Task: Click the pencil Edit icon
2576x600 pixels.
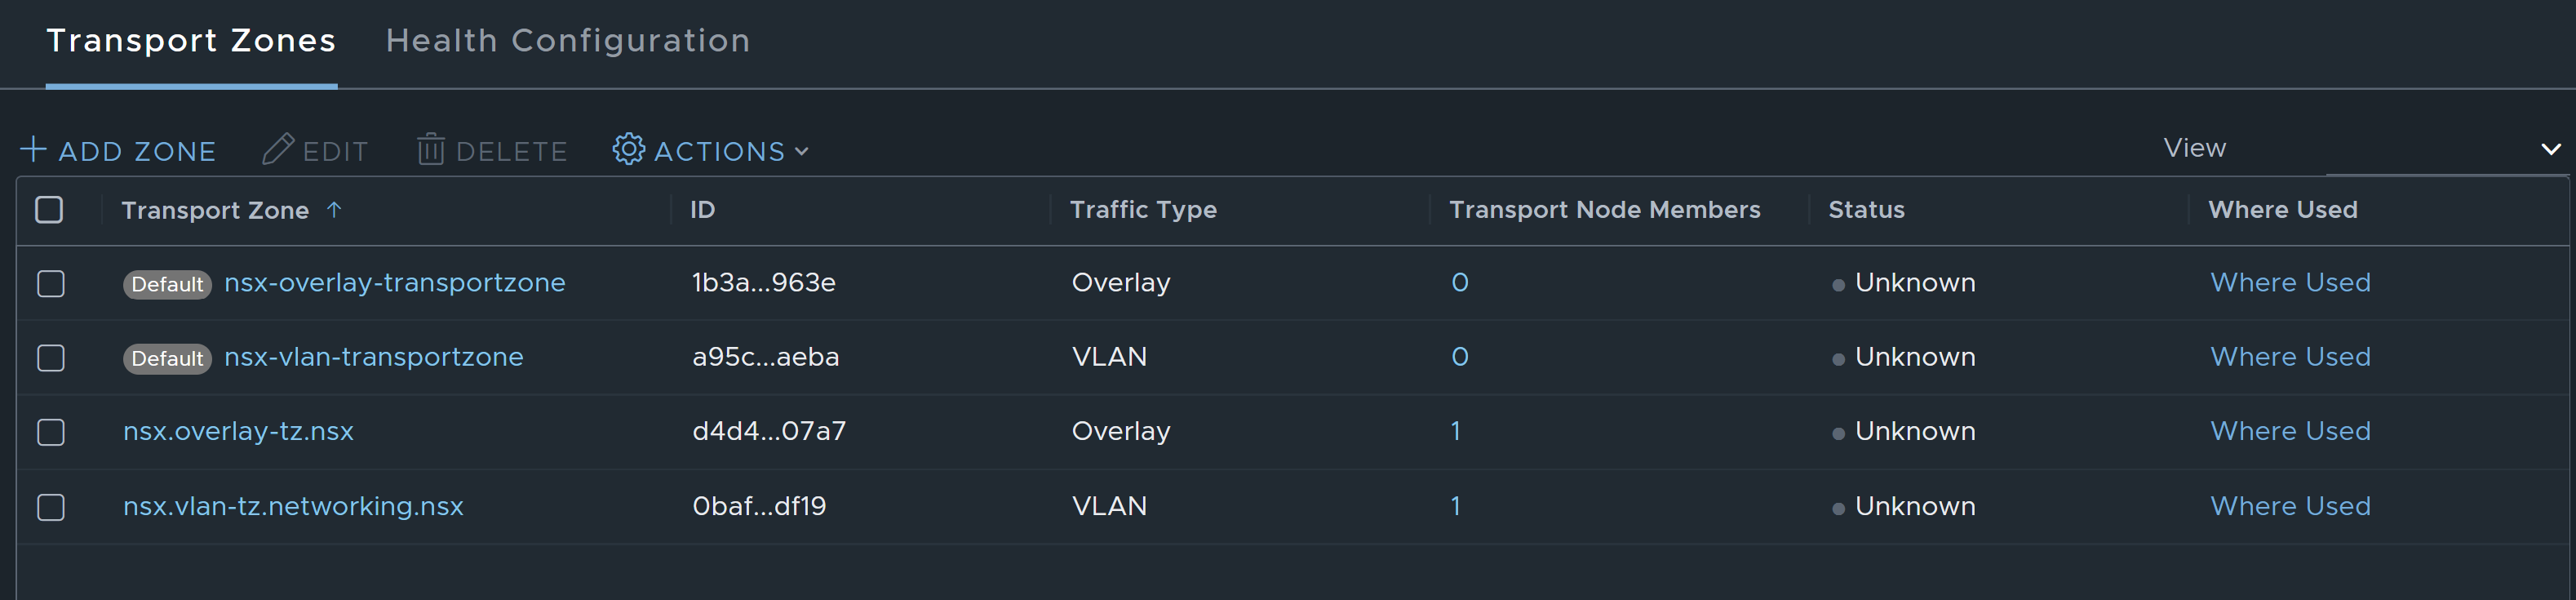Action: tap(278, 149)
